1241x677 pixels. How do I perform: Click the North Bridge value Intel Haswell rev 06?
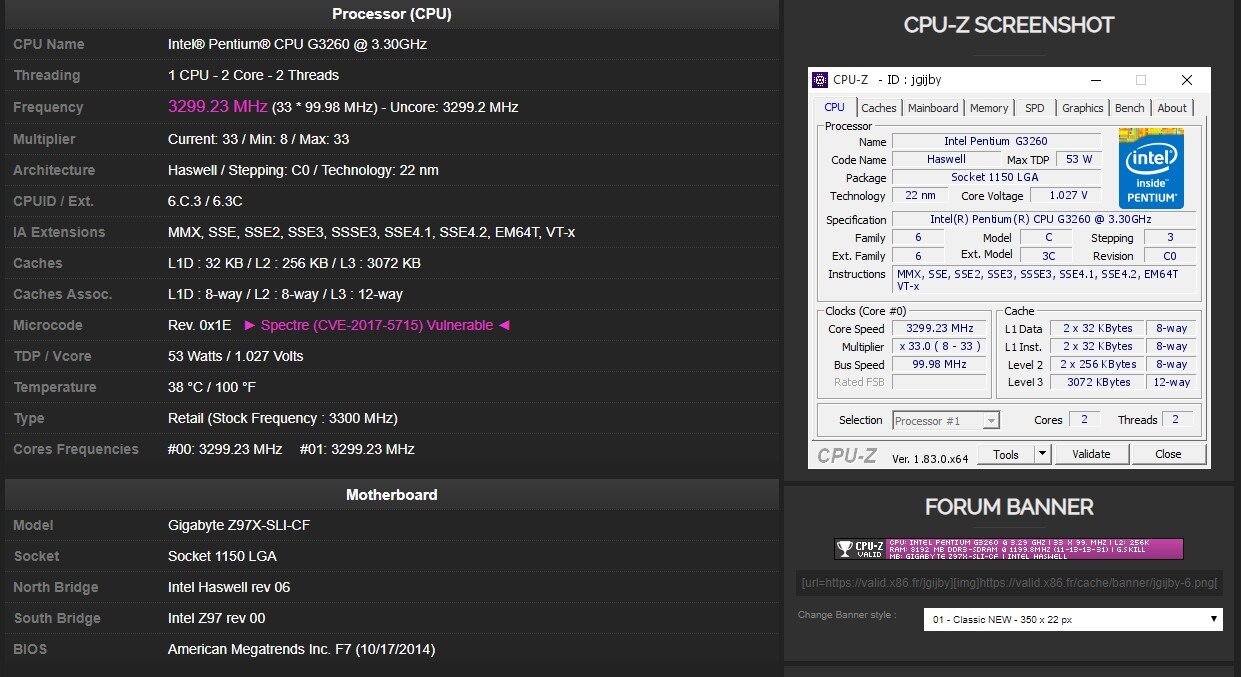pyautogui.click(x=229, y=587)
